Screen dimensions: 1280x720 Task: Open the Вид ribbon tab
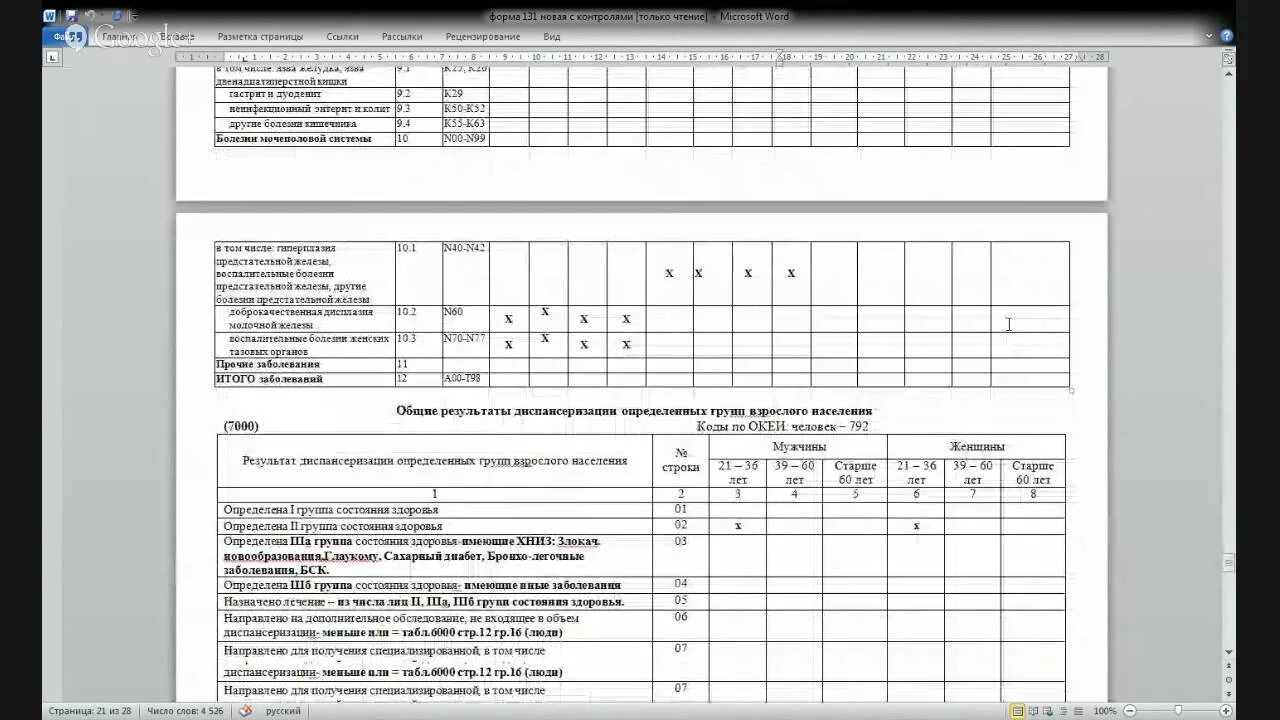[552, 36]
